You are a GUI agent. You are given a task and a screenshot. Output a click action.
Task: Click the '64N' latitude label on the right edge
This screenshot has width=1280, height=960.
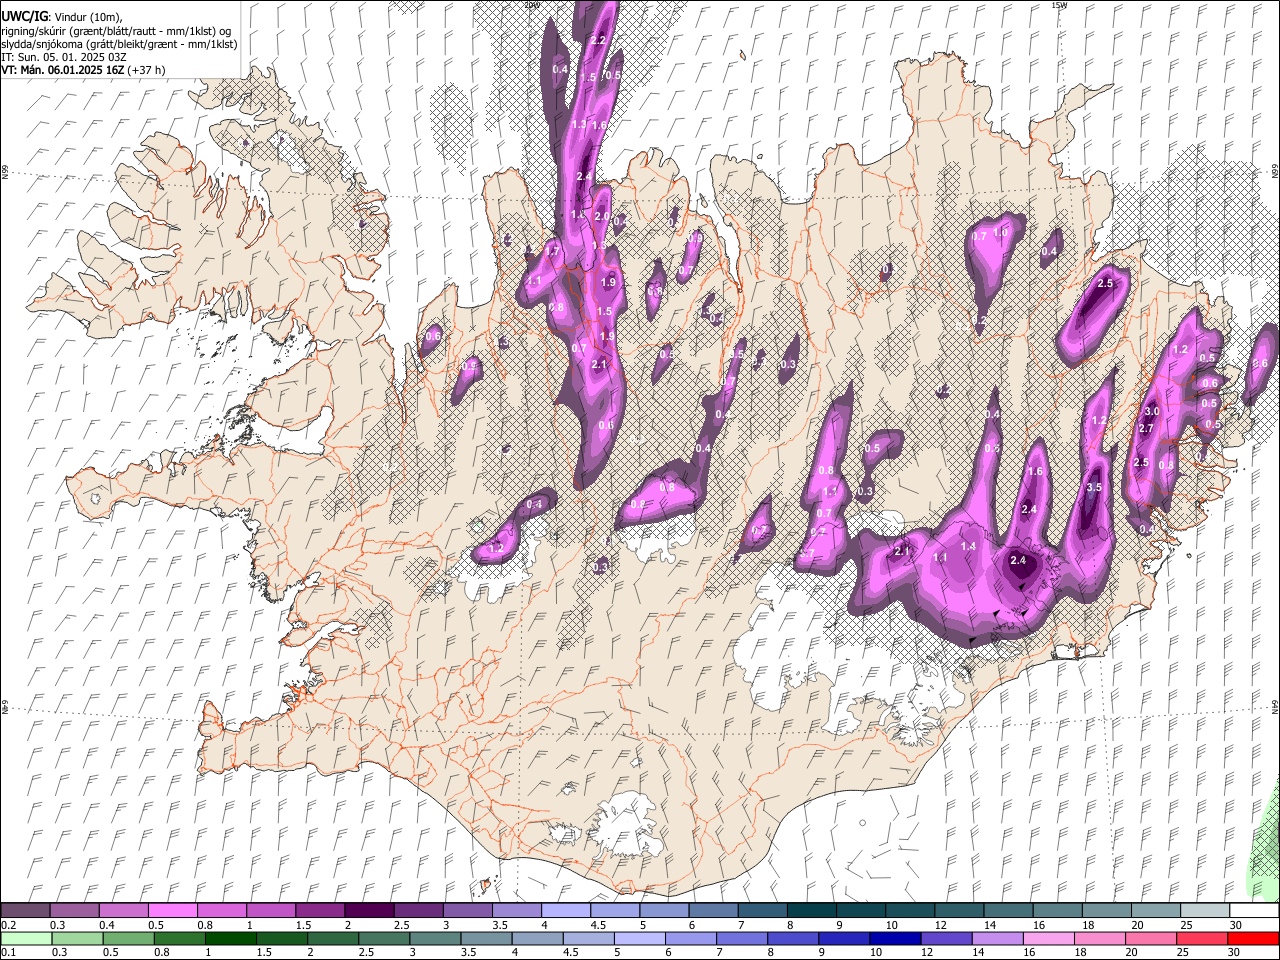pos(1275,707)
